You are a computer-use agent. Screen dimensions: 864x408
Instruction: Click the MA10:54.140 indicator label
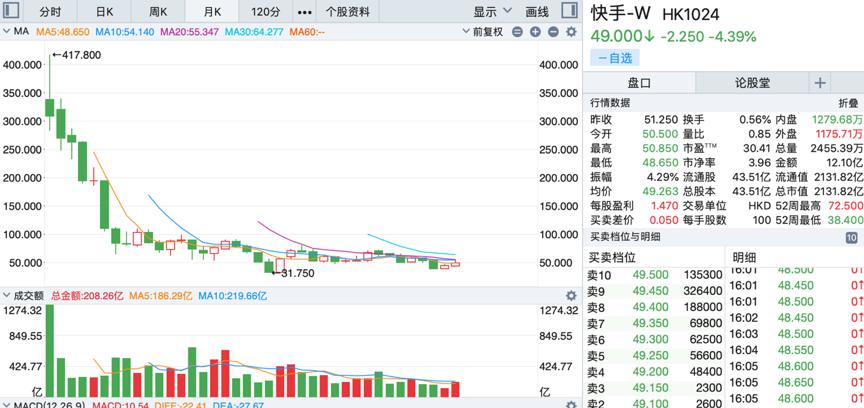(125, 32)
